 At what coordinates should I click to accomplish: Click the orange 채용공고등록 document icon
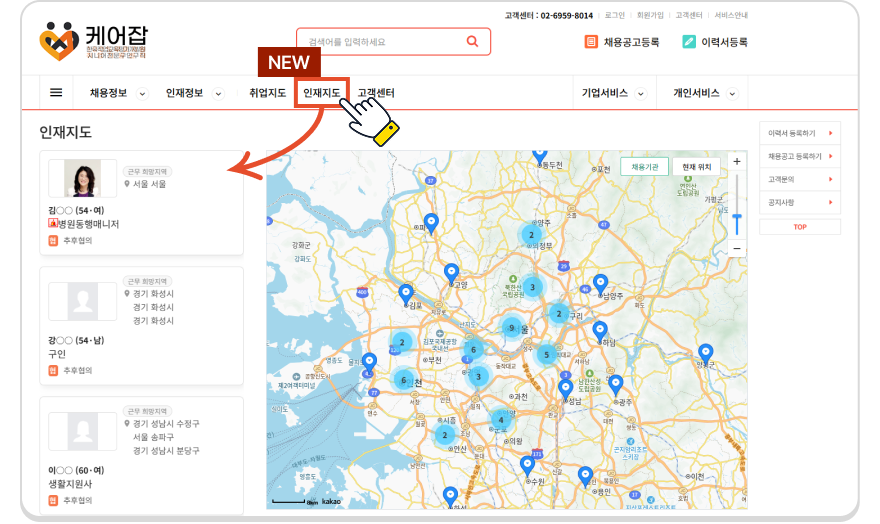pos(591,42)
